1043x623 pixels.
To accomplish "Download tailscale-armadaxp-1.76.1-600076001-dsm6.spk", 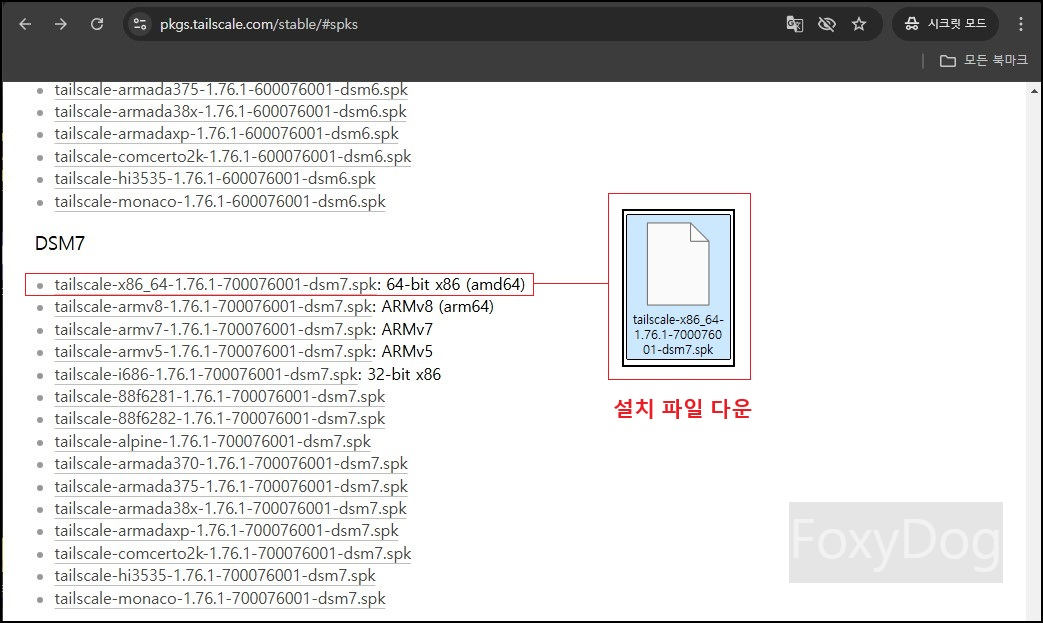I will coord(226,134).
